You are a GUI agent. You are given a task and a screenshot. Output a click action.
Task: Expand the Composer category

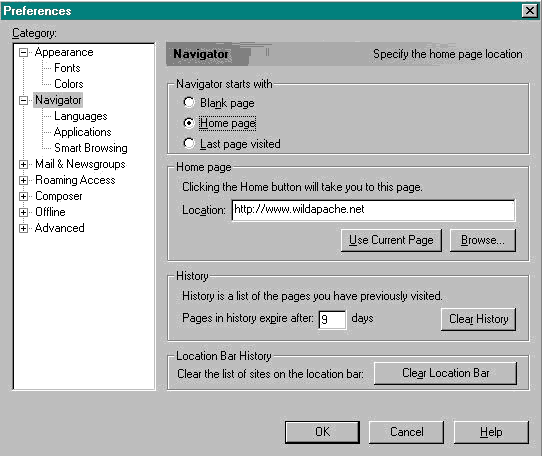(x=24, y=196)
